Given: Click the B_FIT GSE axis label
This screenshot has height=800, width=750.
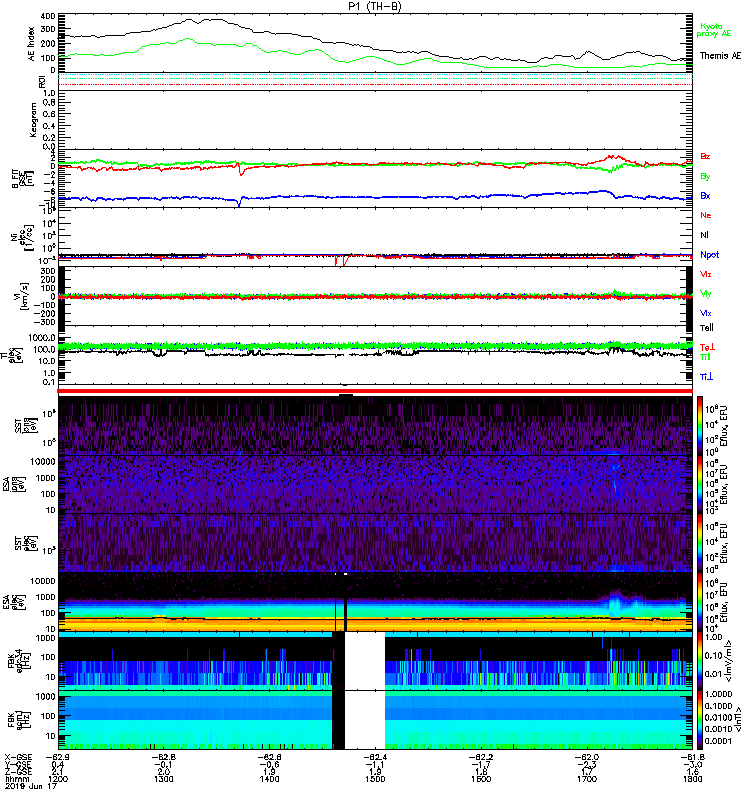Looking at the screenshot, I should click(x=23, y=179).
